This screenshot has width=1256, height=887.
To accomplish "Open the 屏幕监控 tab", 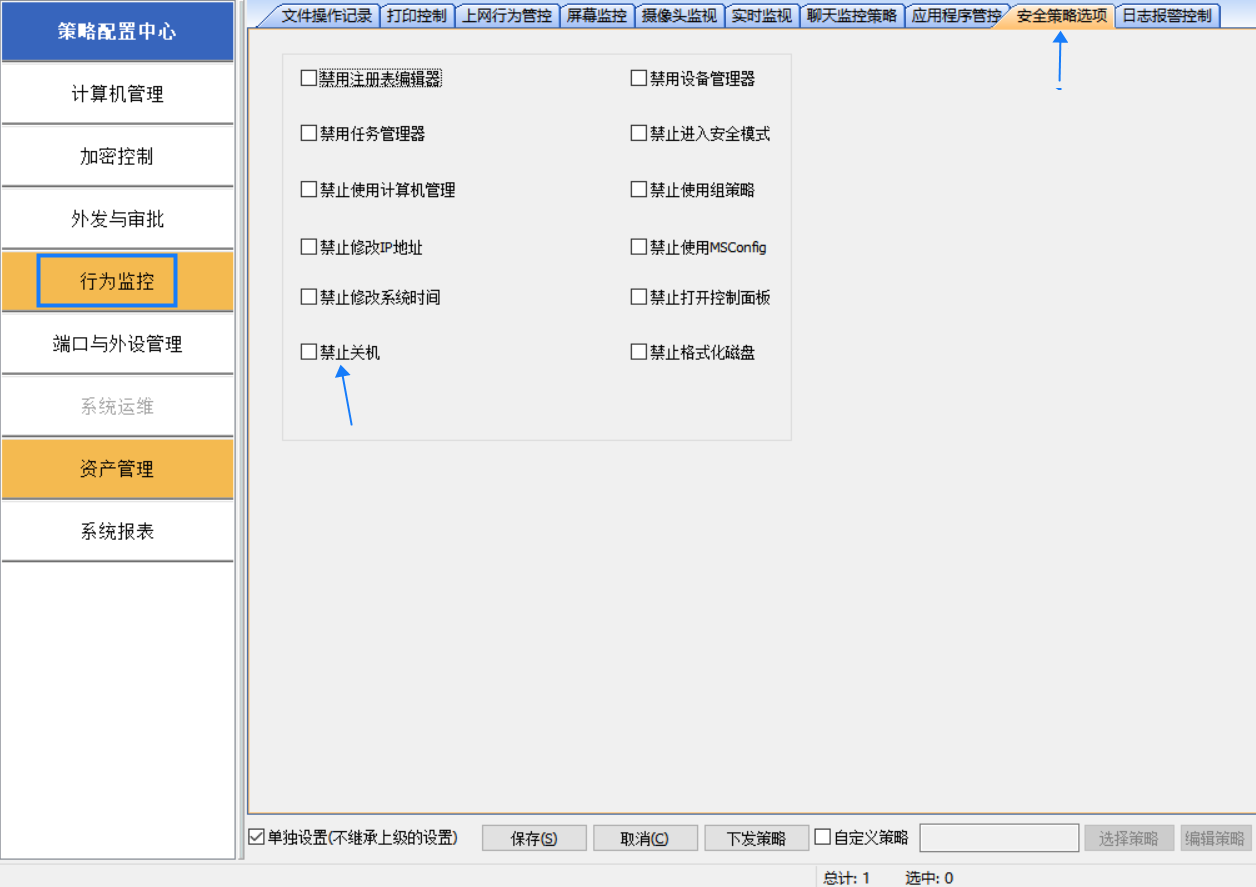I will click(597, 15).
